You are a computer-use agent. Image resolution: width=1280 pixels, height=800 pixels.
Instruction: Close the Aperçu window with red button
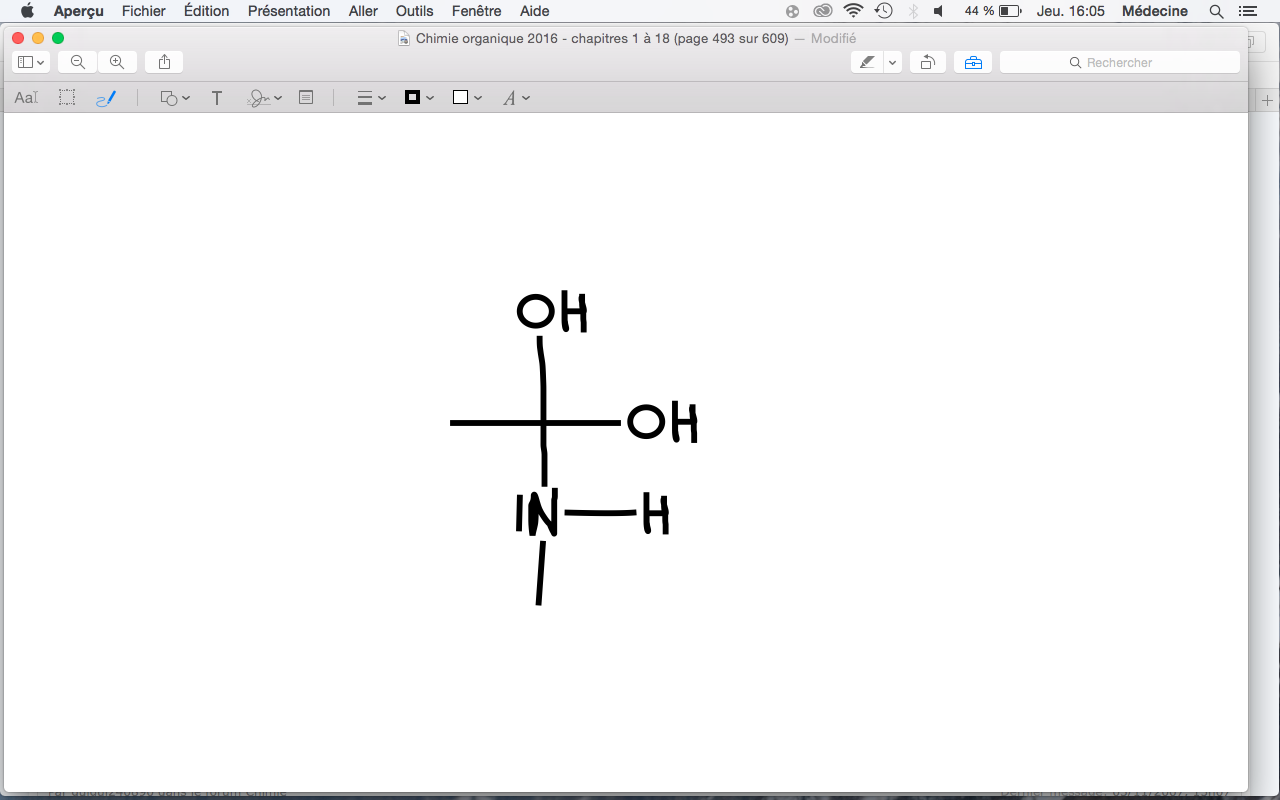pyautogui.click(x=18, y=38)
